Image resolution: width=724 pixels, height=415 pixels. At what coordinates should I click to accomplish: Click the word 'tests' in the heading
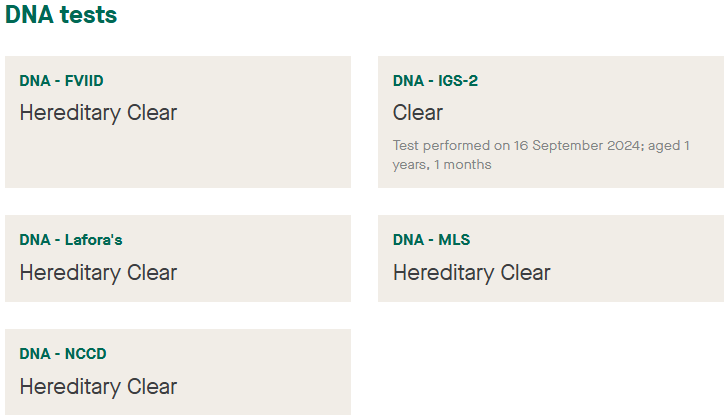pyautogui.click(x=87, y=16)
